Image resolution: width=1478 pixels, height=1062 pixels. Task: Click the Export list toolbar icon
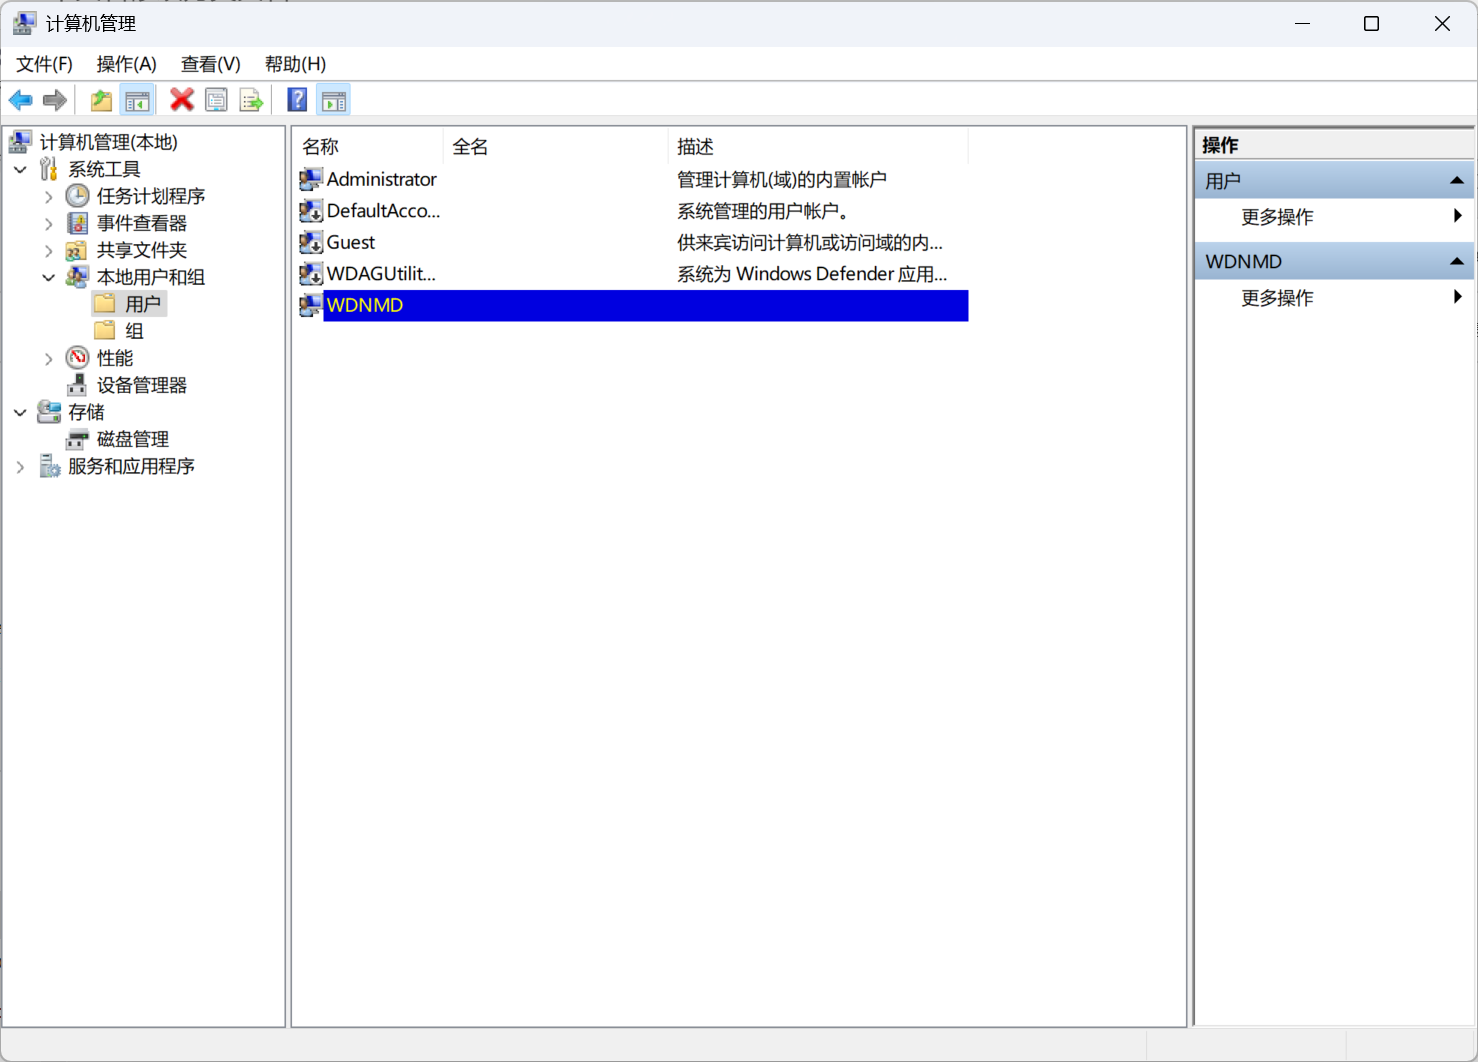coord(251,100)
